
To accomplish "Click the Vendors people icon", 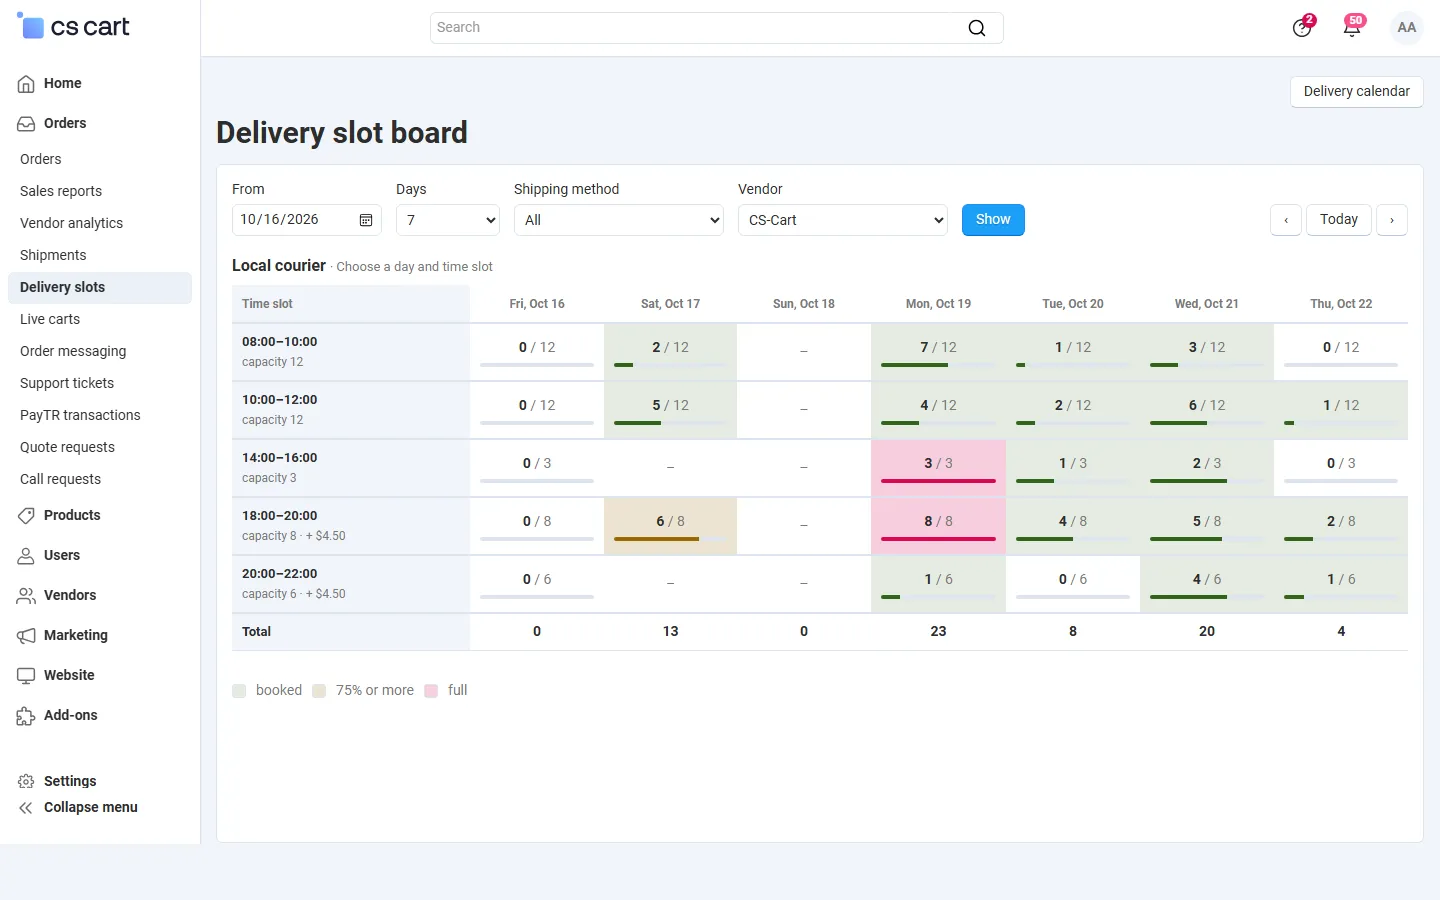I will click(x=26, y=596).
